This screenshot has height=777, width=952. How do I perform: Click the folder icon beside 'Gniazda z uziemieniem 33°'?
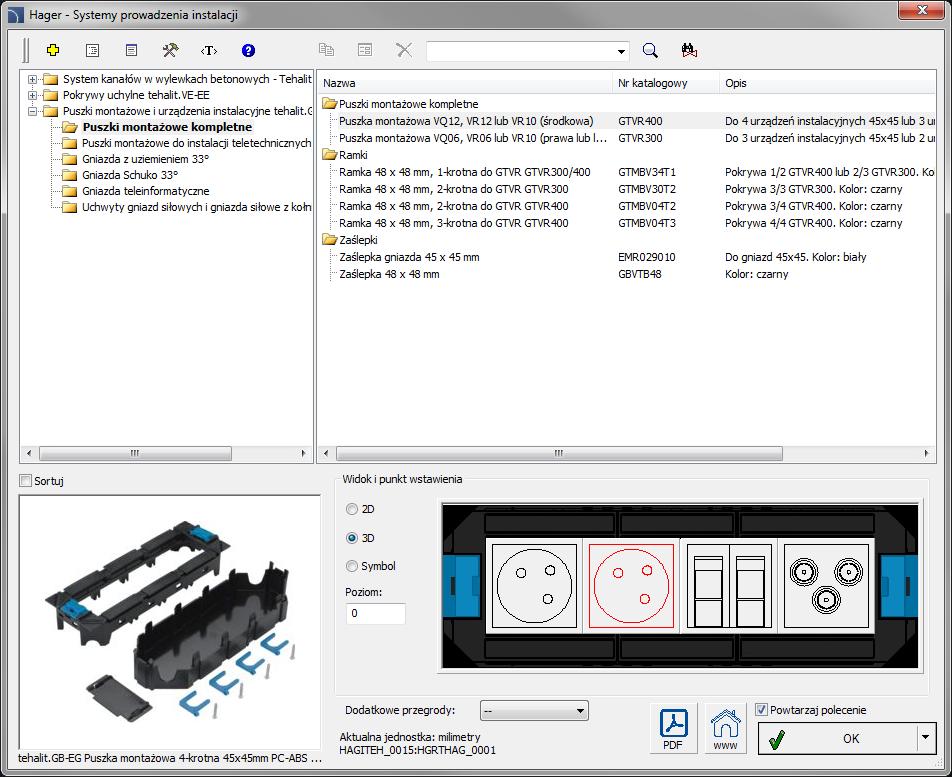coord(70,159)
